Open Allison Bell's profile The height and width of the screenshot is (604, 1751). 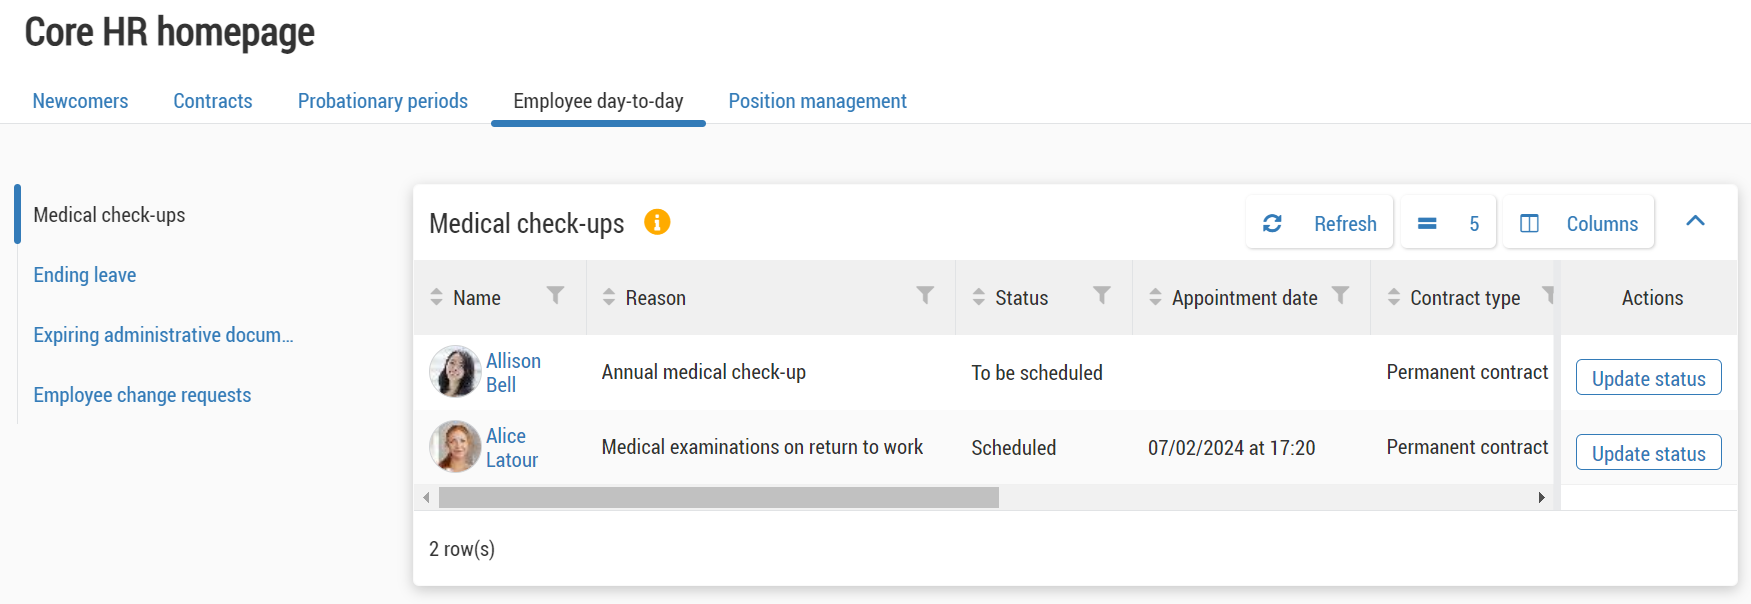pyautogui.click(x=512, y=372)
